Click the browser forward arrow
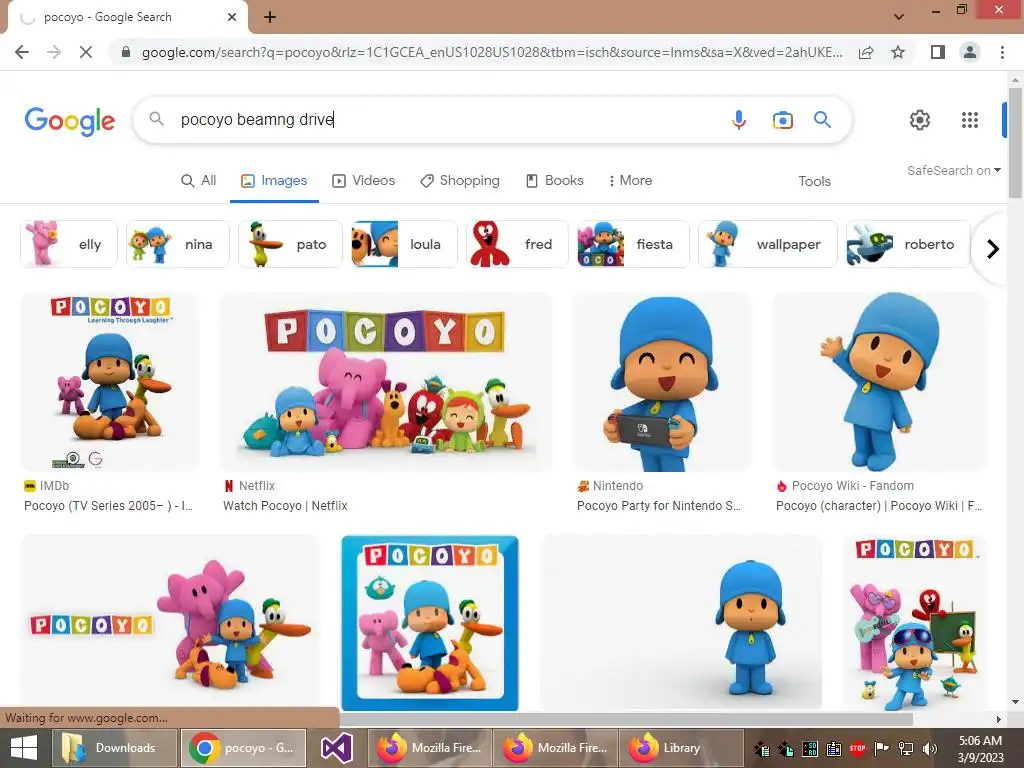Viewport: 1024px width, 768px height. click(x=54, y=52)
